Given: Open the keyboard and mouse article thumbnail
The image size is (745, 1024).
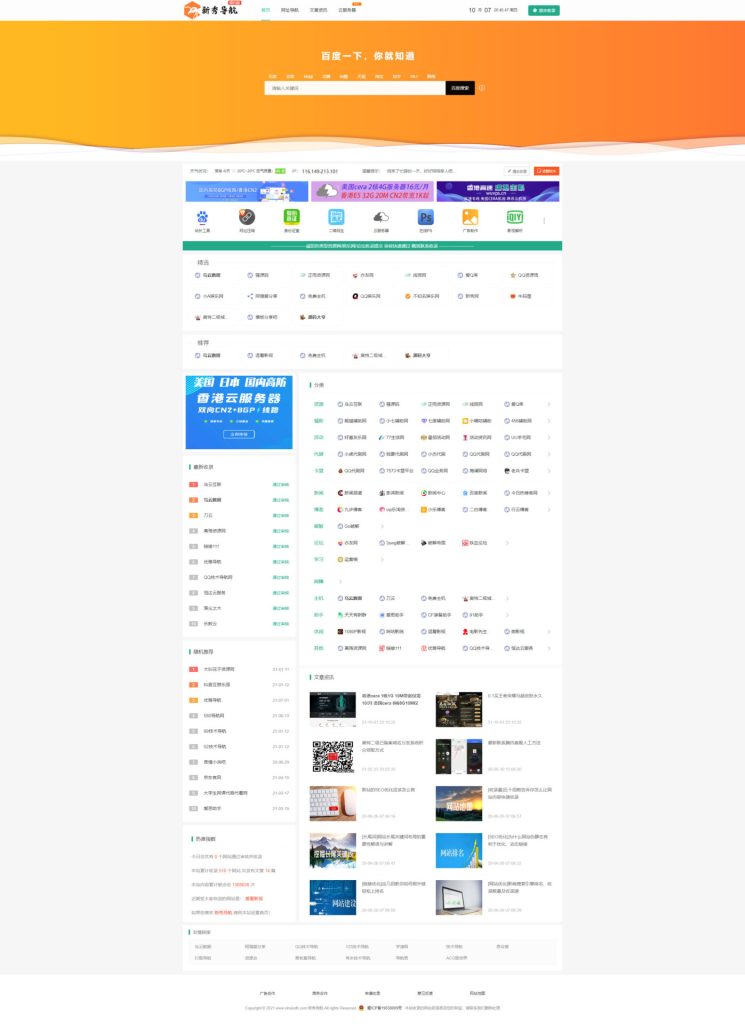Looking at the screenshot, I should [333, 803].
